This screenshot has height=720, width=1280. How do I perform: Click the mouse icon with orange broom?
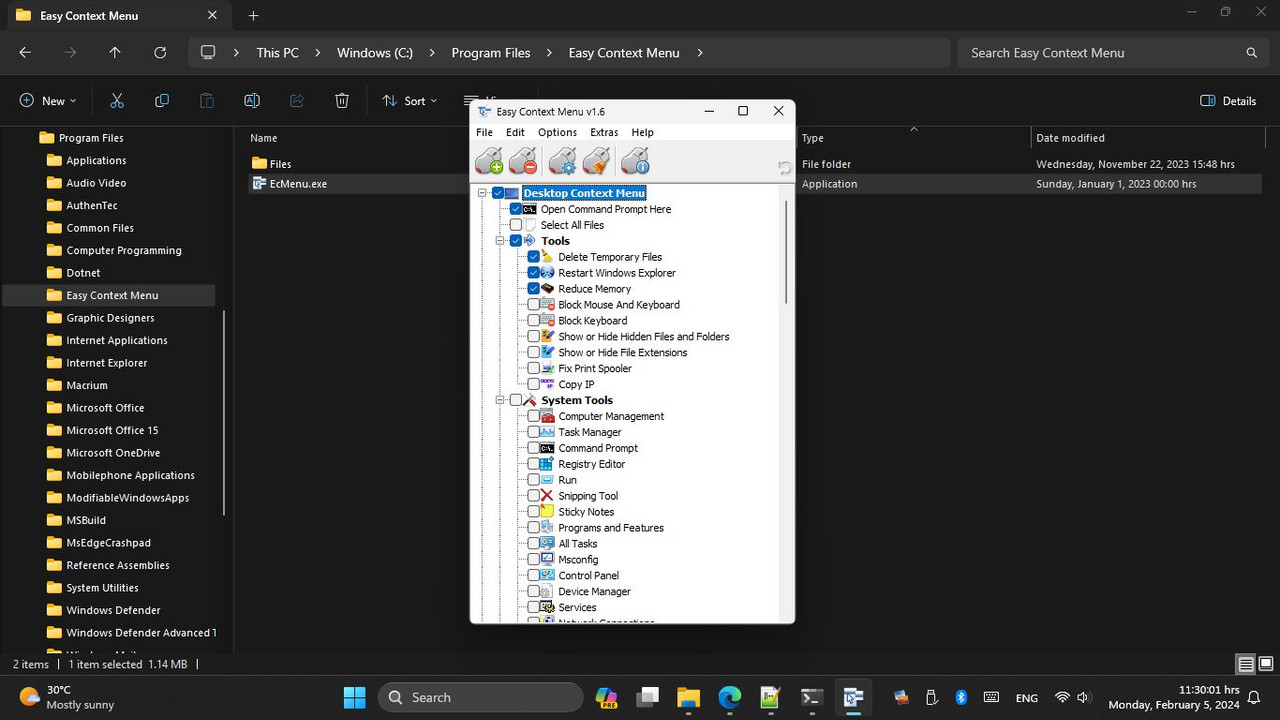(x=597, y=160)
